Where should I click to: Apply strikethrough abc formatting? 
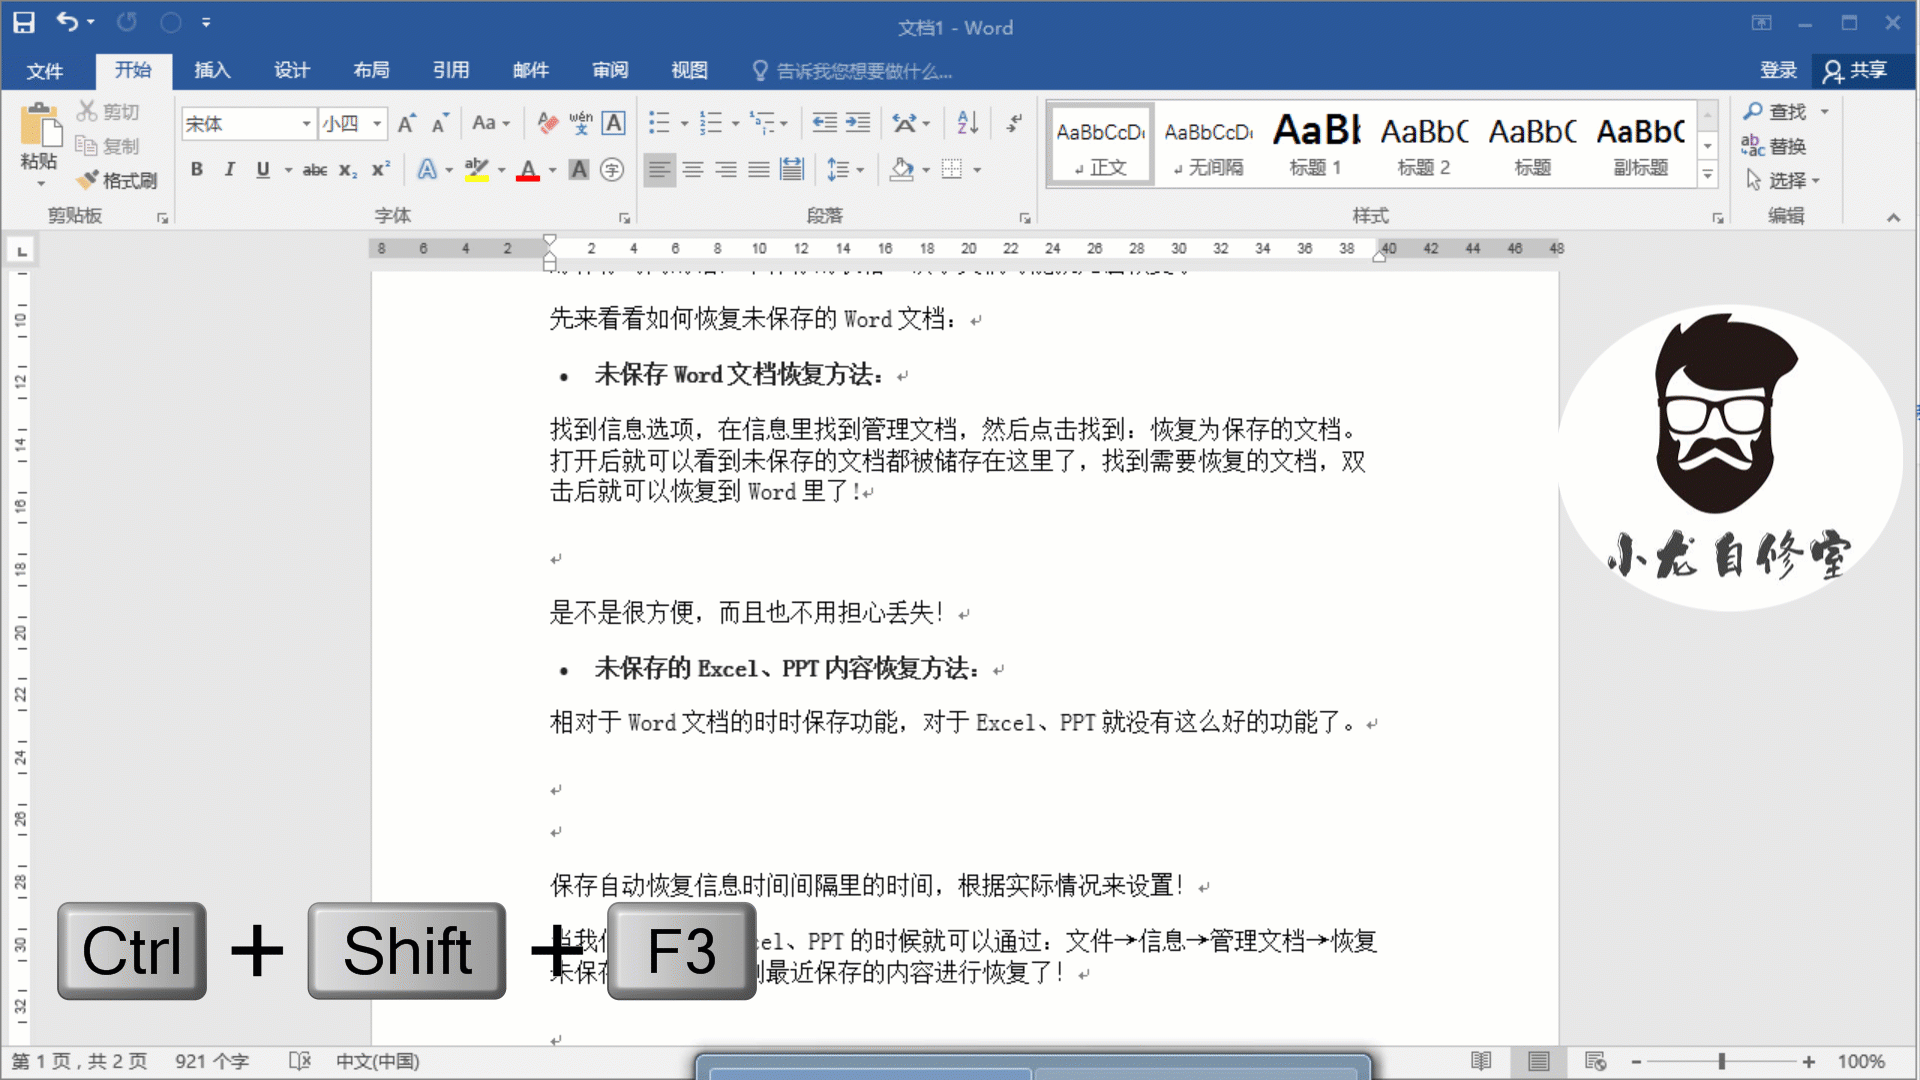coord(315,170)
